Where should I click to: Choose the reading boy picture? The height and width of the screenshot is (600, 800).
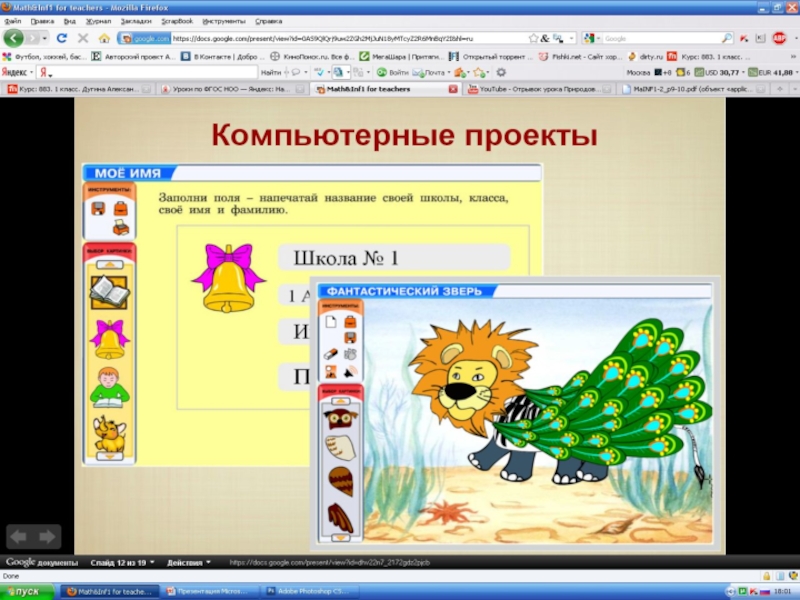pos(109,386)
